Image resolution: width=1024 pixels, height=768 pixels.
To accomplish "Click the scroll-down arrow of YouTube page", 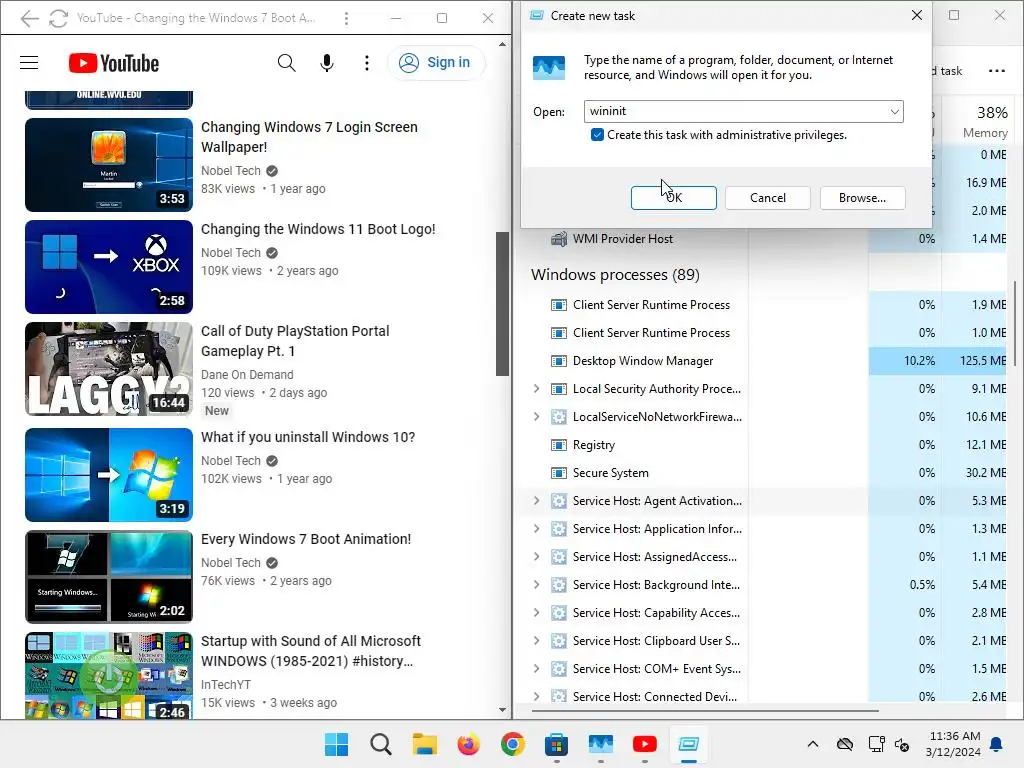I will click(502, 710).
